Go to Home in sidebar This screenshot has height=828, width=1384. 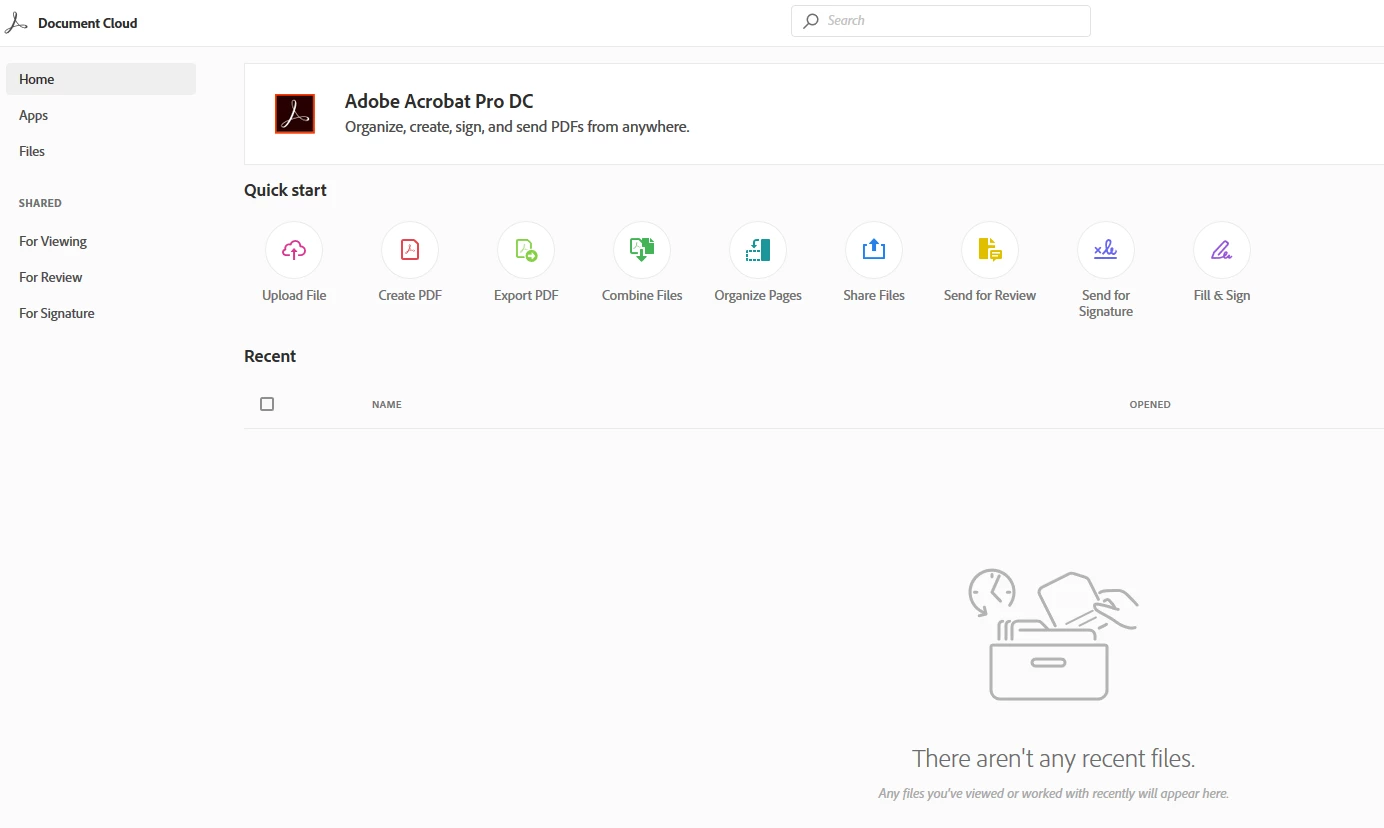pyautogui.click(x=101, y=79)
